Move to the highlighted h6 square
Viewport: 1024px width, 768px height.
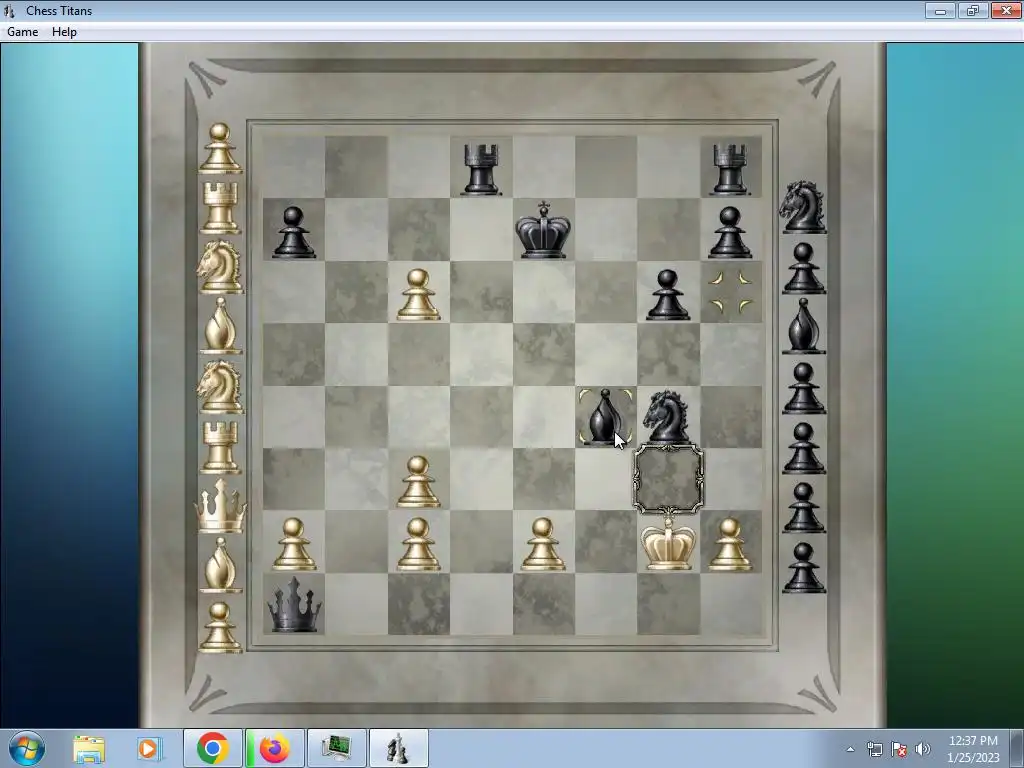point(731,292)
